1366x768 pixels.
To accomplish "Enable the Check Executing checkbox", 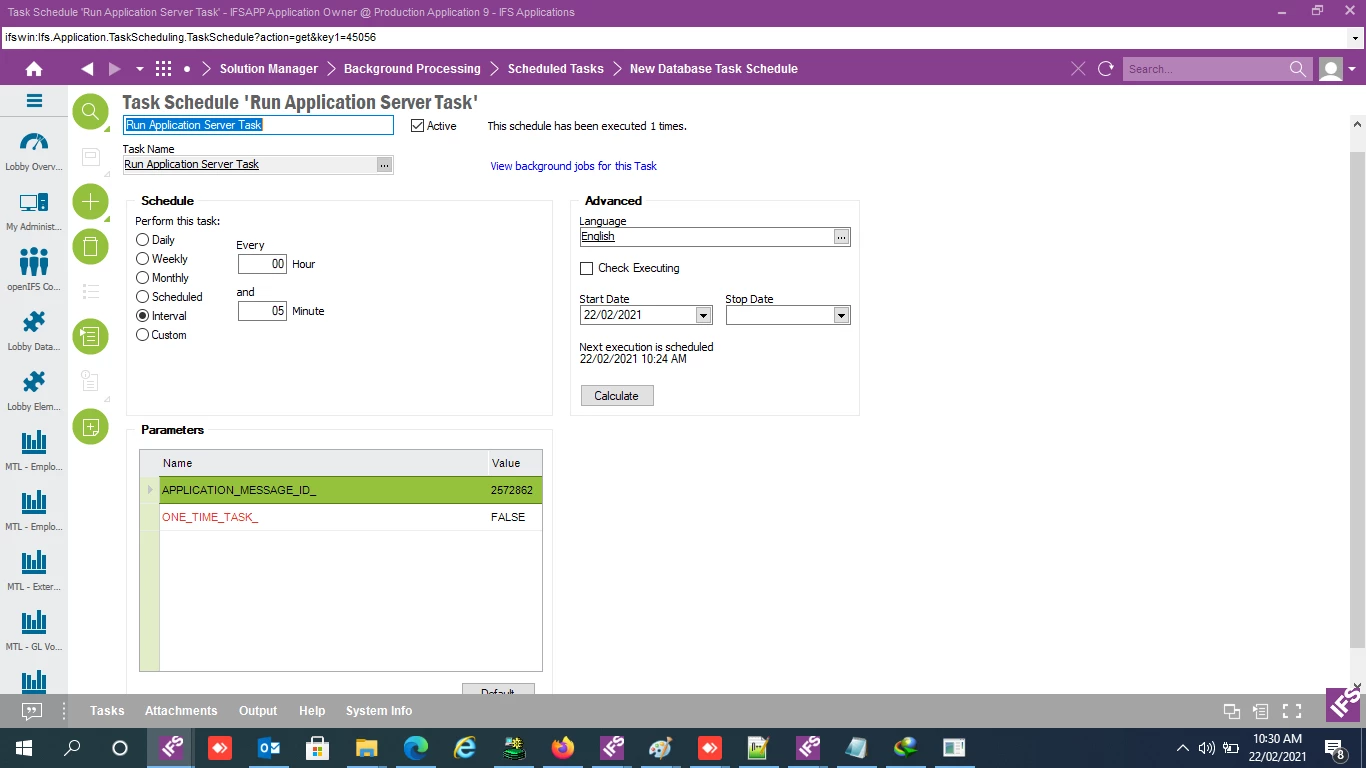I will click(587, 268).
